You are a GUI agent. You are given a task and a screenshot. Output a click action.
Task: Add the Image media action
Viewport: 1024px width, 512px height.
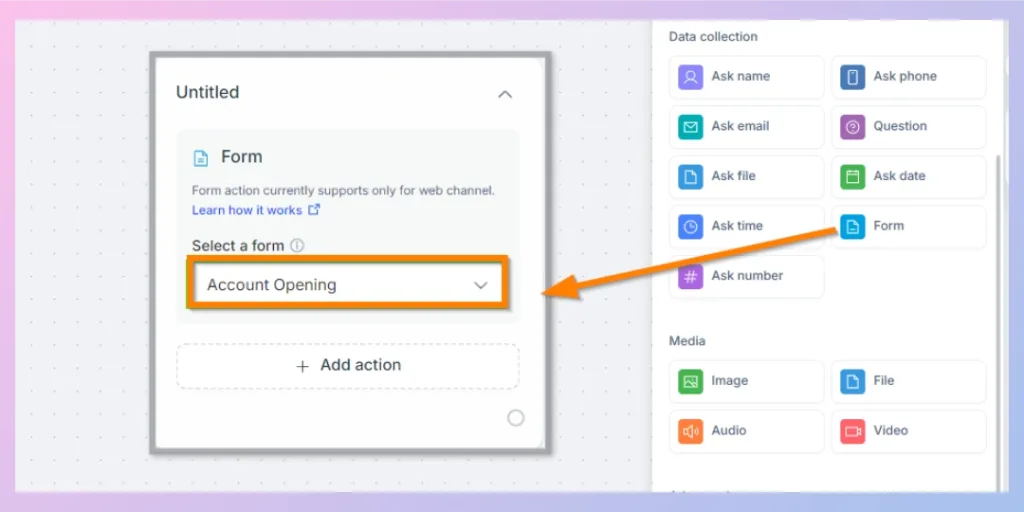pyautogui.click(x=746, y=381)
